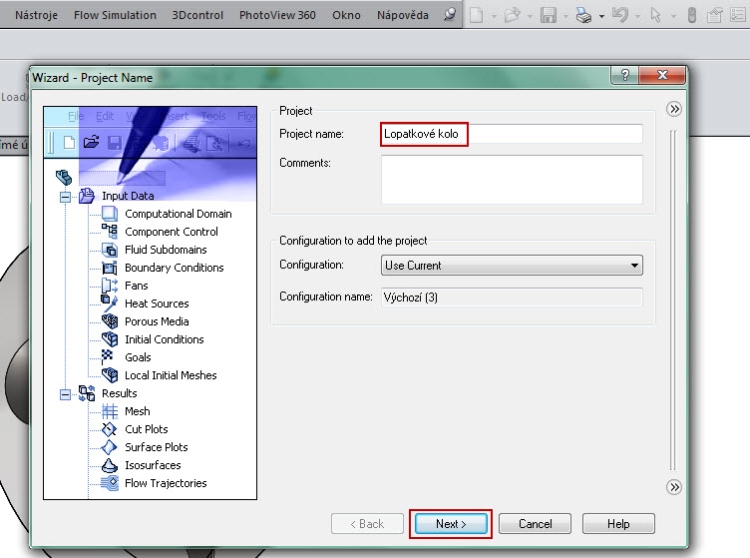
Task: Click the wizard title bar question-mark help button
Action: click(625, 75)
